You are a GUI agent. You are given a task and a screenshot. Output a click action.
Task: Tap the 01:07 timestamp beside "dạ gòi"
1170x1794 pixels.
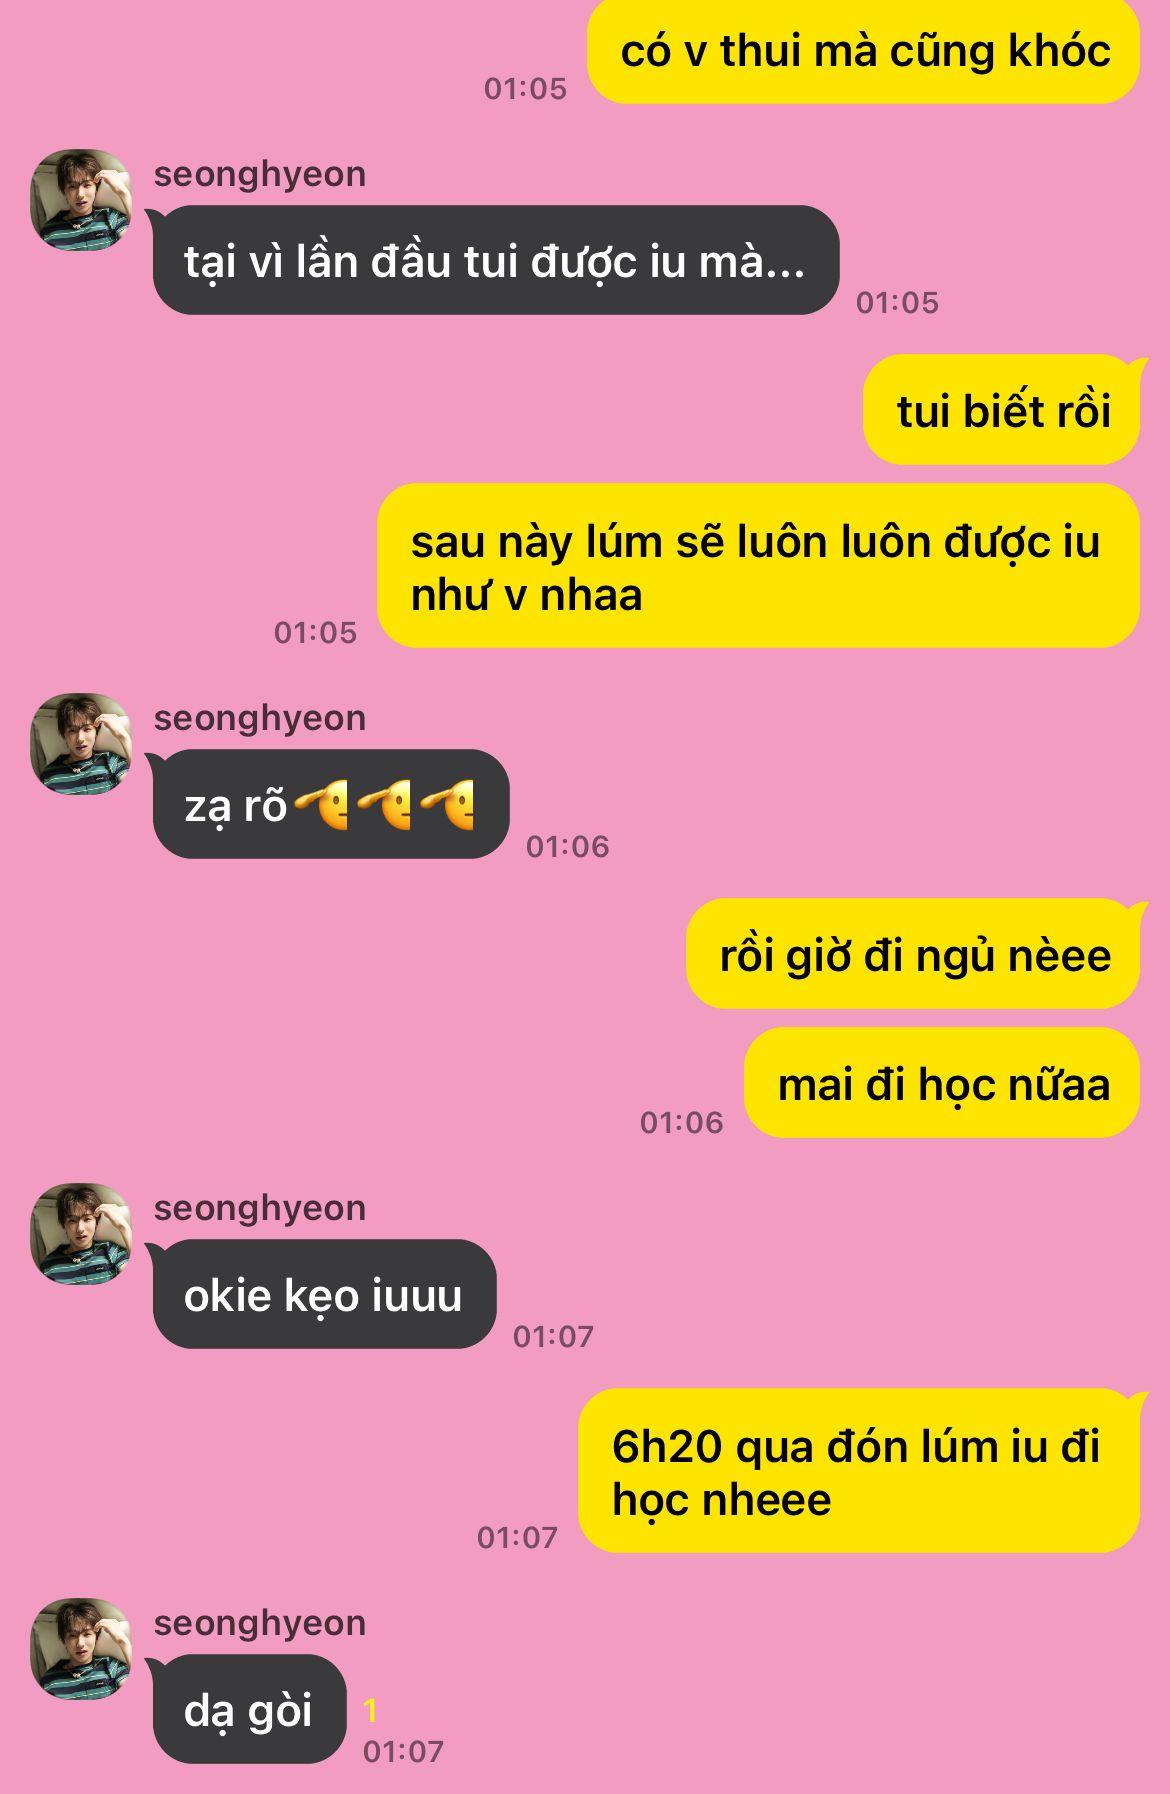coord(403,1751)
